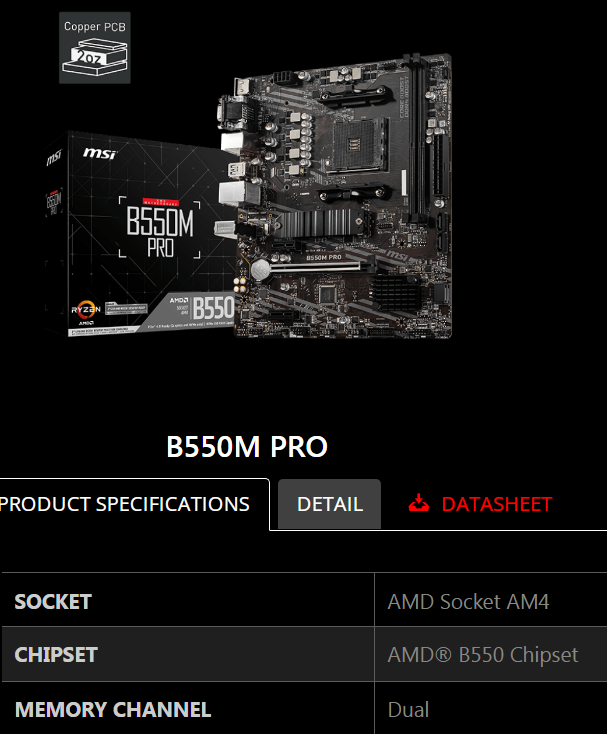
Task: Click the Ryzen logo on the box
Action: point(86,311)
